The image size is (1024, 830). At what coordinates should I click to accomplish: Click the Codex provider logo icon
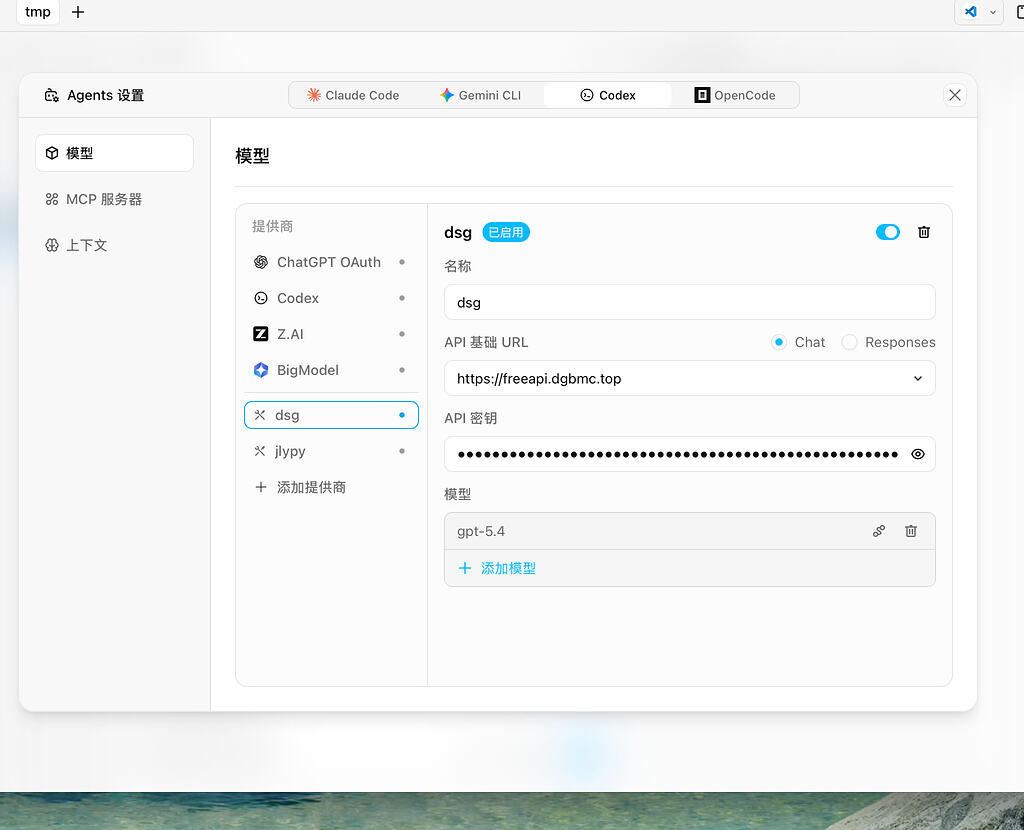pyautogui.click(x=261, y=298)
